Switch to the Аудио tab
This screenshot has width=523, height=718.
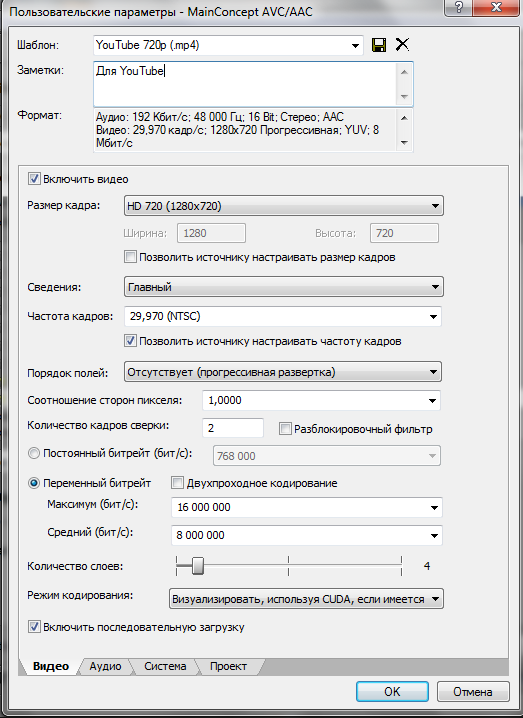click(x=105, y=666)
